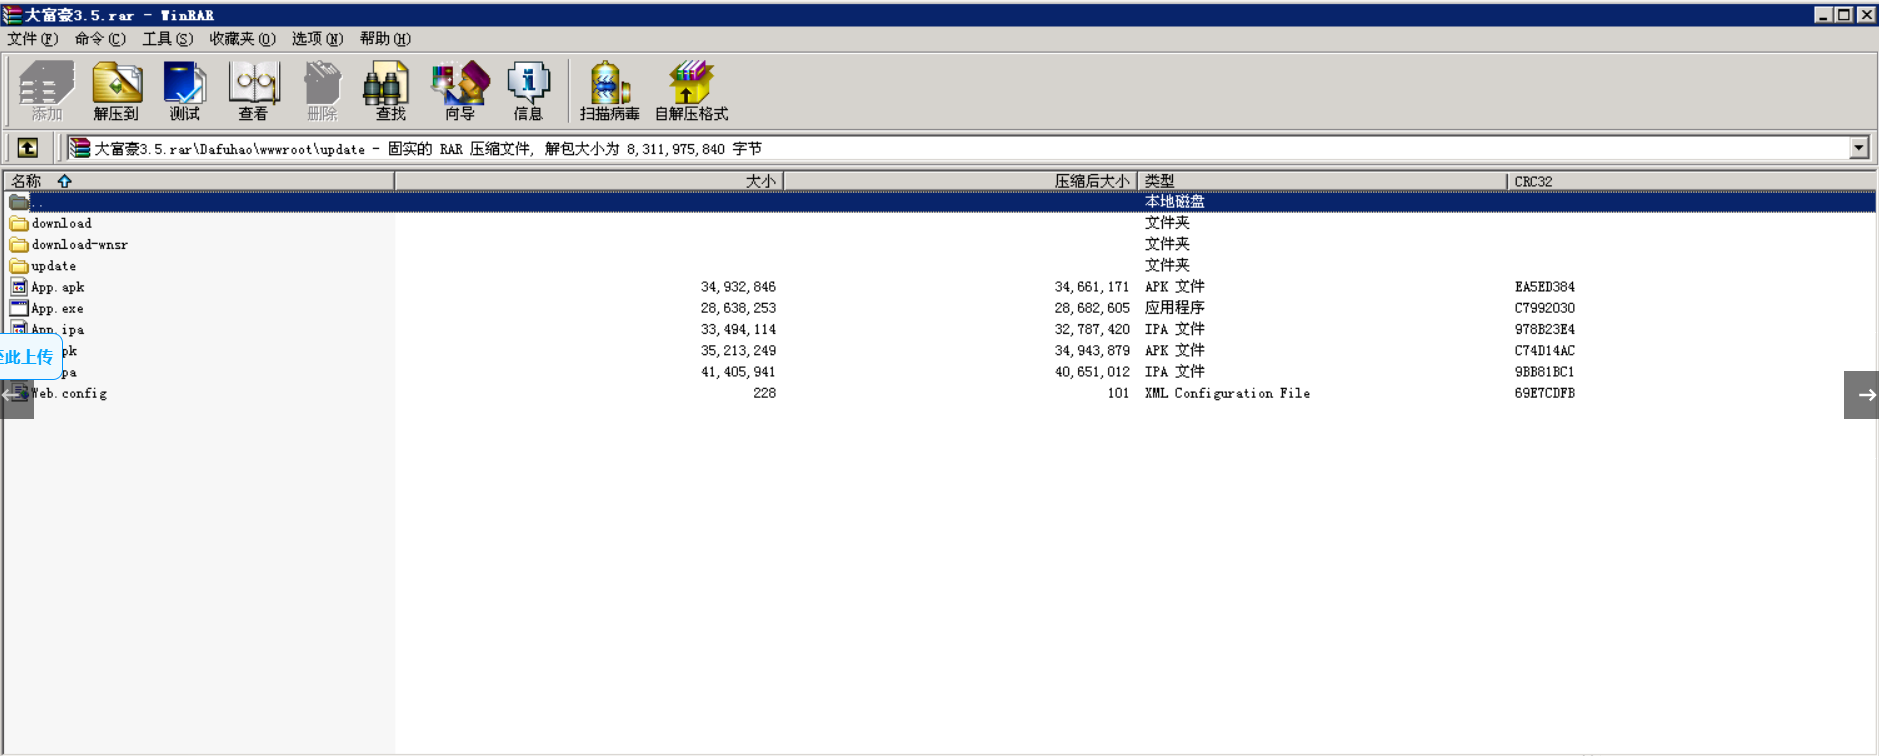Screen dimensions: 1879x756
Task: Open the address bar dropdown arrow
Action: coord(1859,148)
